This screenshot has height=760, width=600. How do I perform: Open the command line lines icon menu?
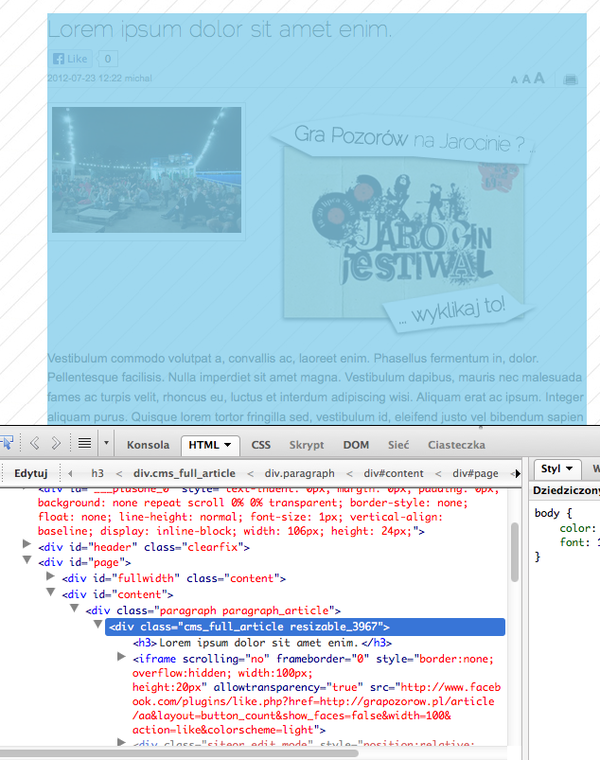(85, 442)
